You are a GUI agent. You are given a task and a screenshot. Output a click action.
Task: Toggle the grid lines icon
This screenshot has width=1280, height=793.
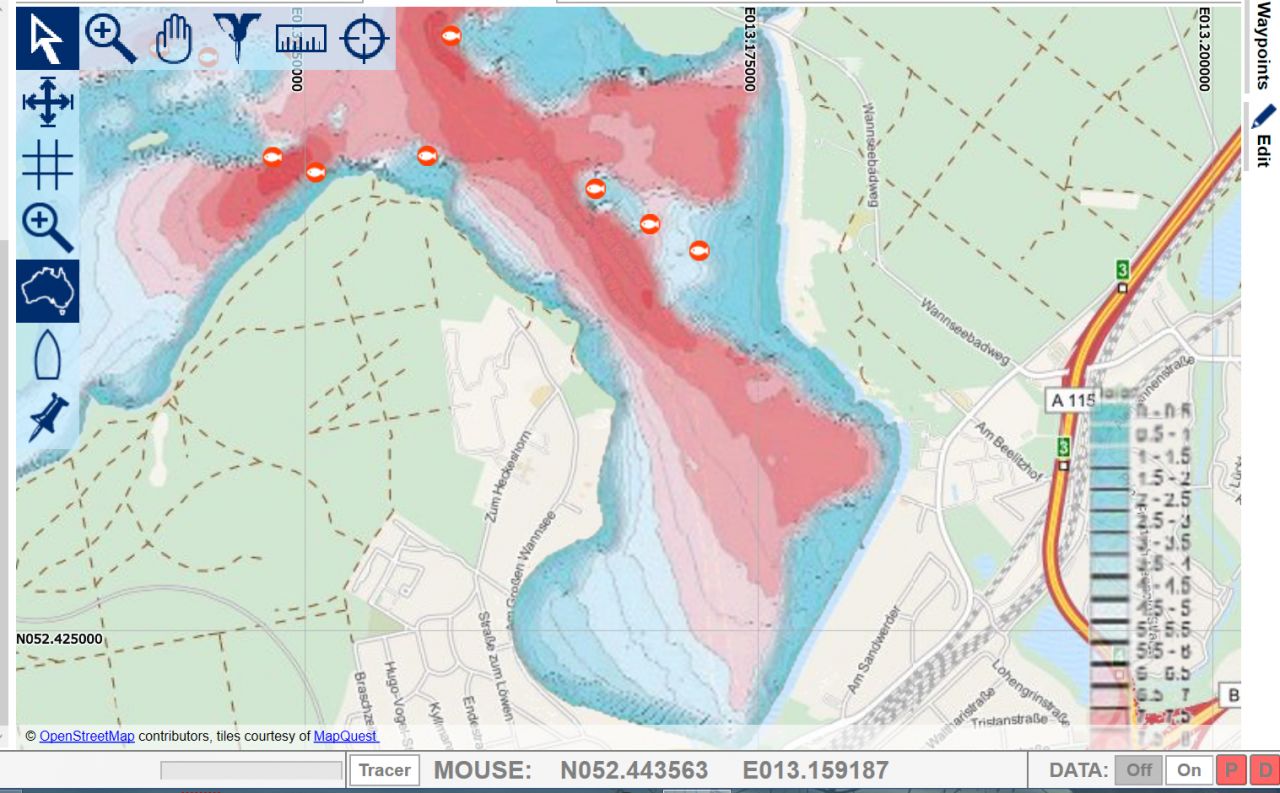click(47, 165)
